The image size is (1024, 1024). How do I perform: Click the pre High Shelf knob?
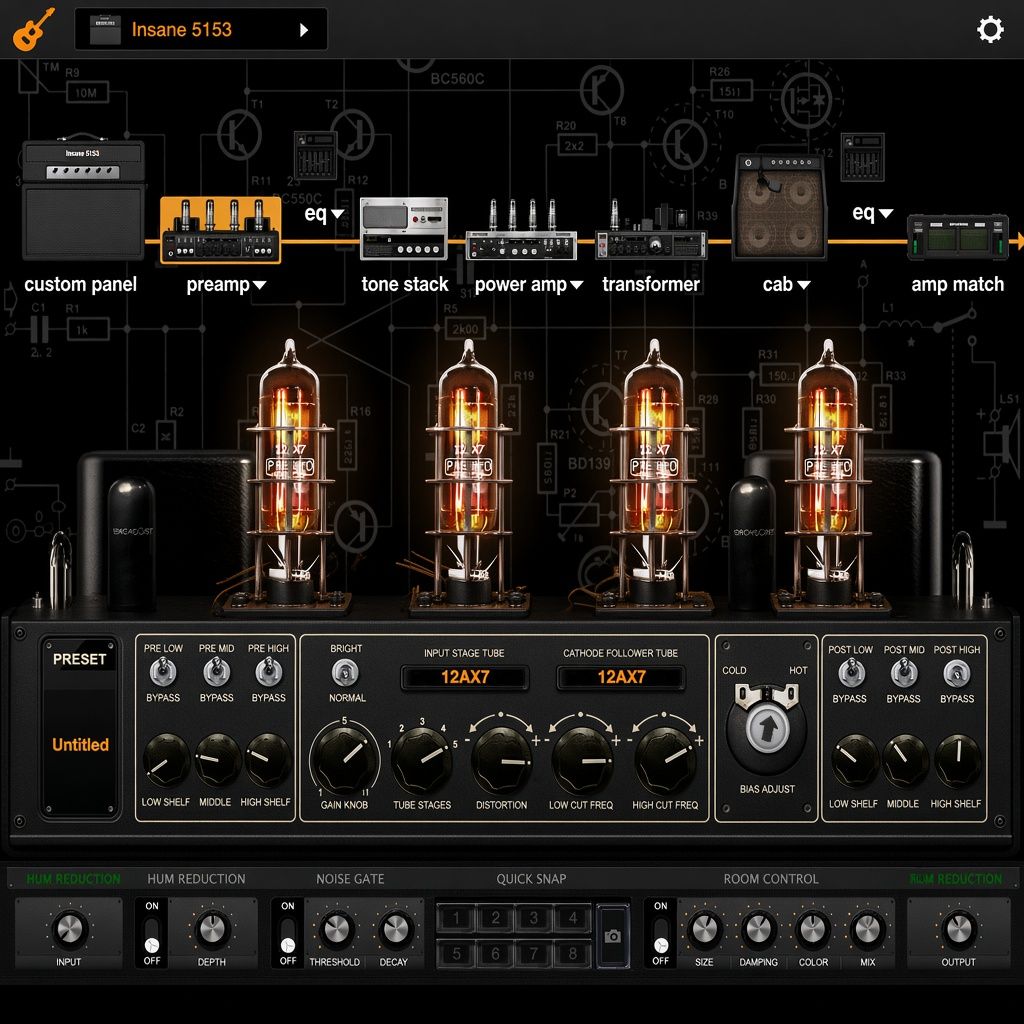pos(267,760)
